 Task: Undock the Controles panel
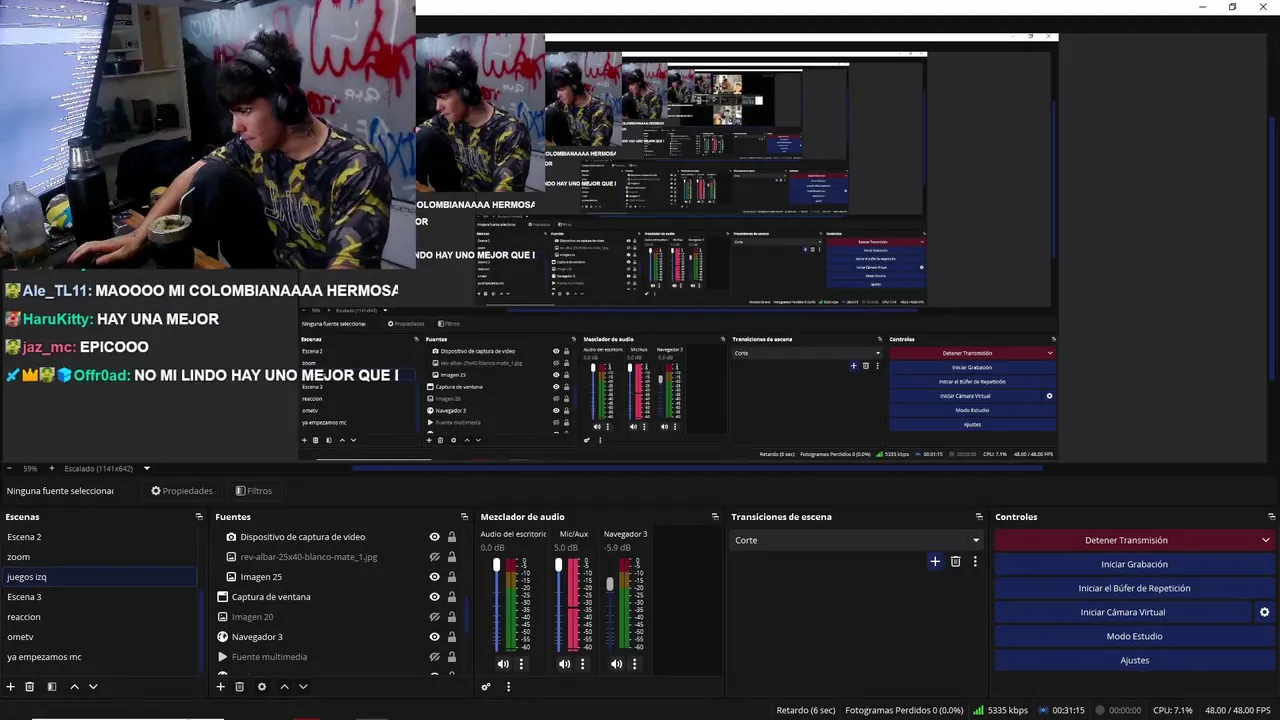click(x=1270, y=517)
